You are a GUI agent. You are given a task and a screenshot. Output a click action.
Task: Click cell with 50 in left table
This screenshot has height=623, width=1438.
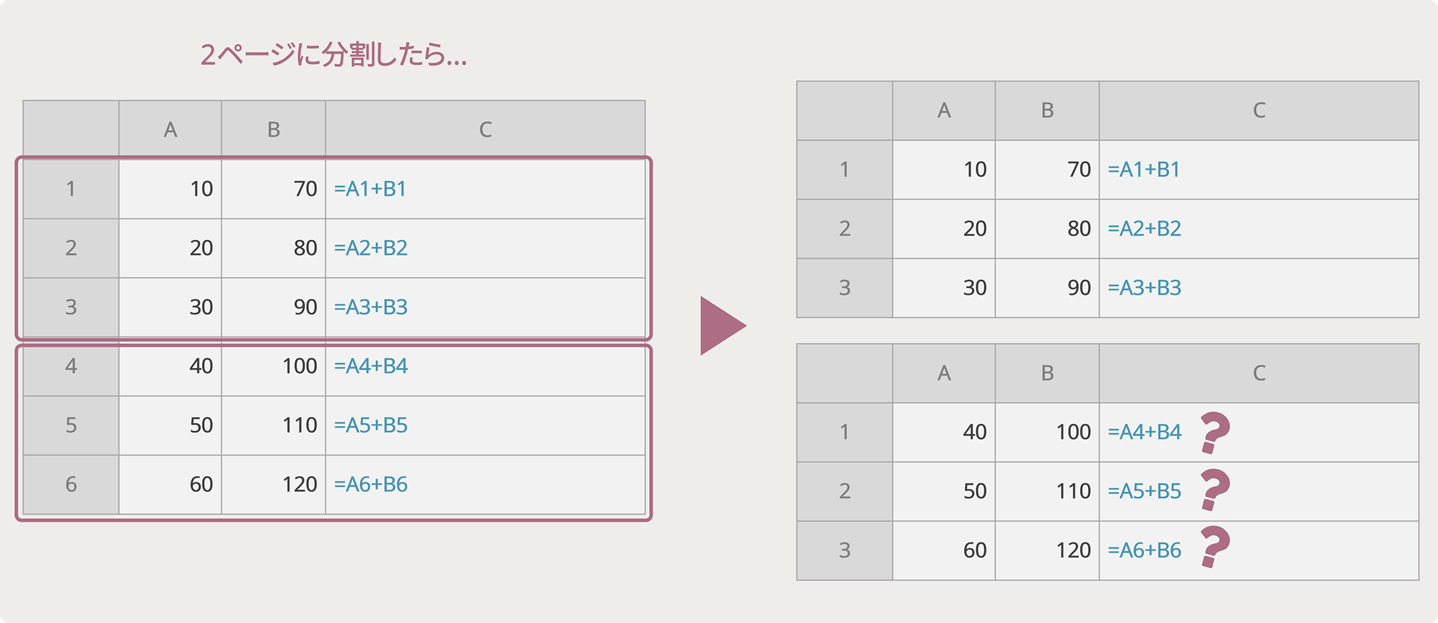coord(170,425)
